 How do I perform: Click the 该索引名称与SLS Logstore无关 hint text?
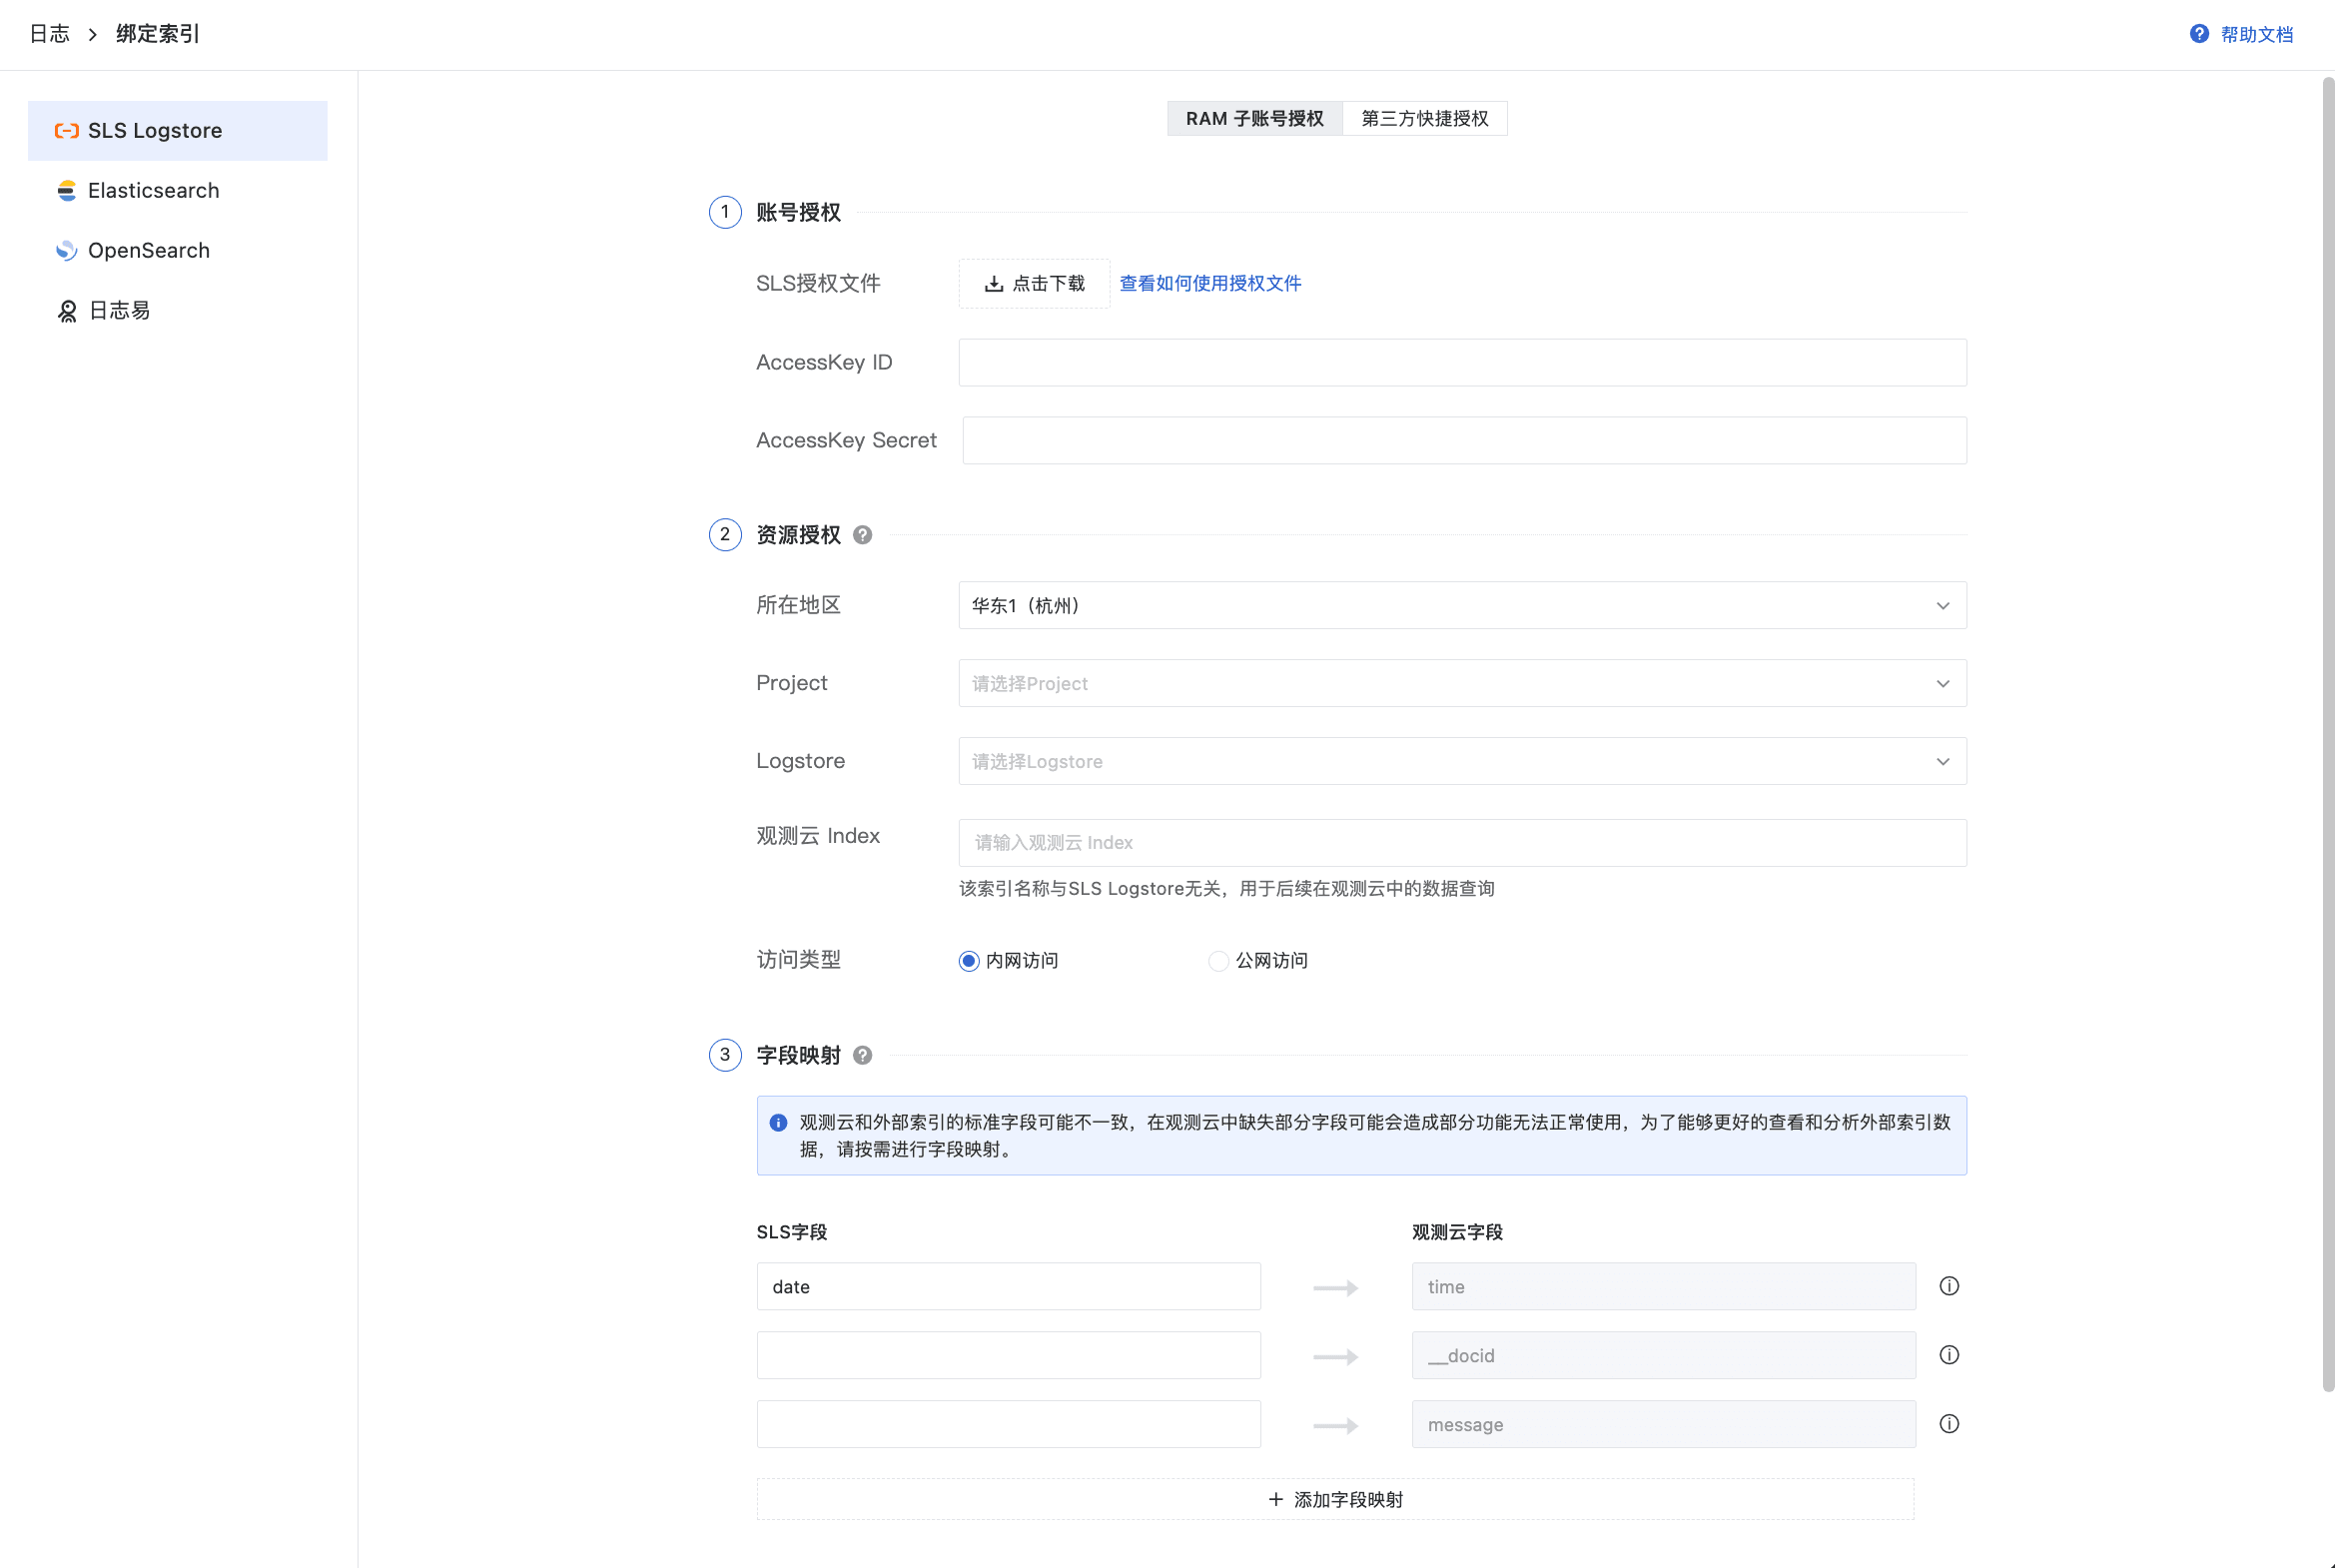1226,889
